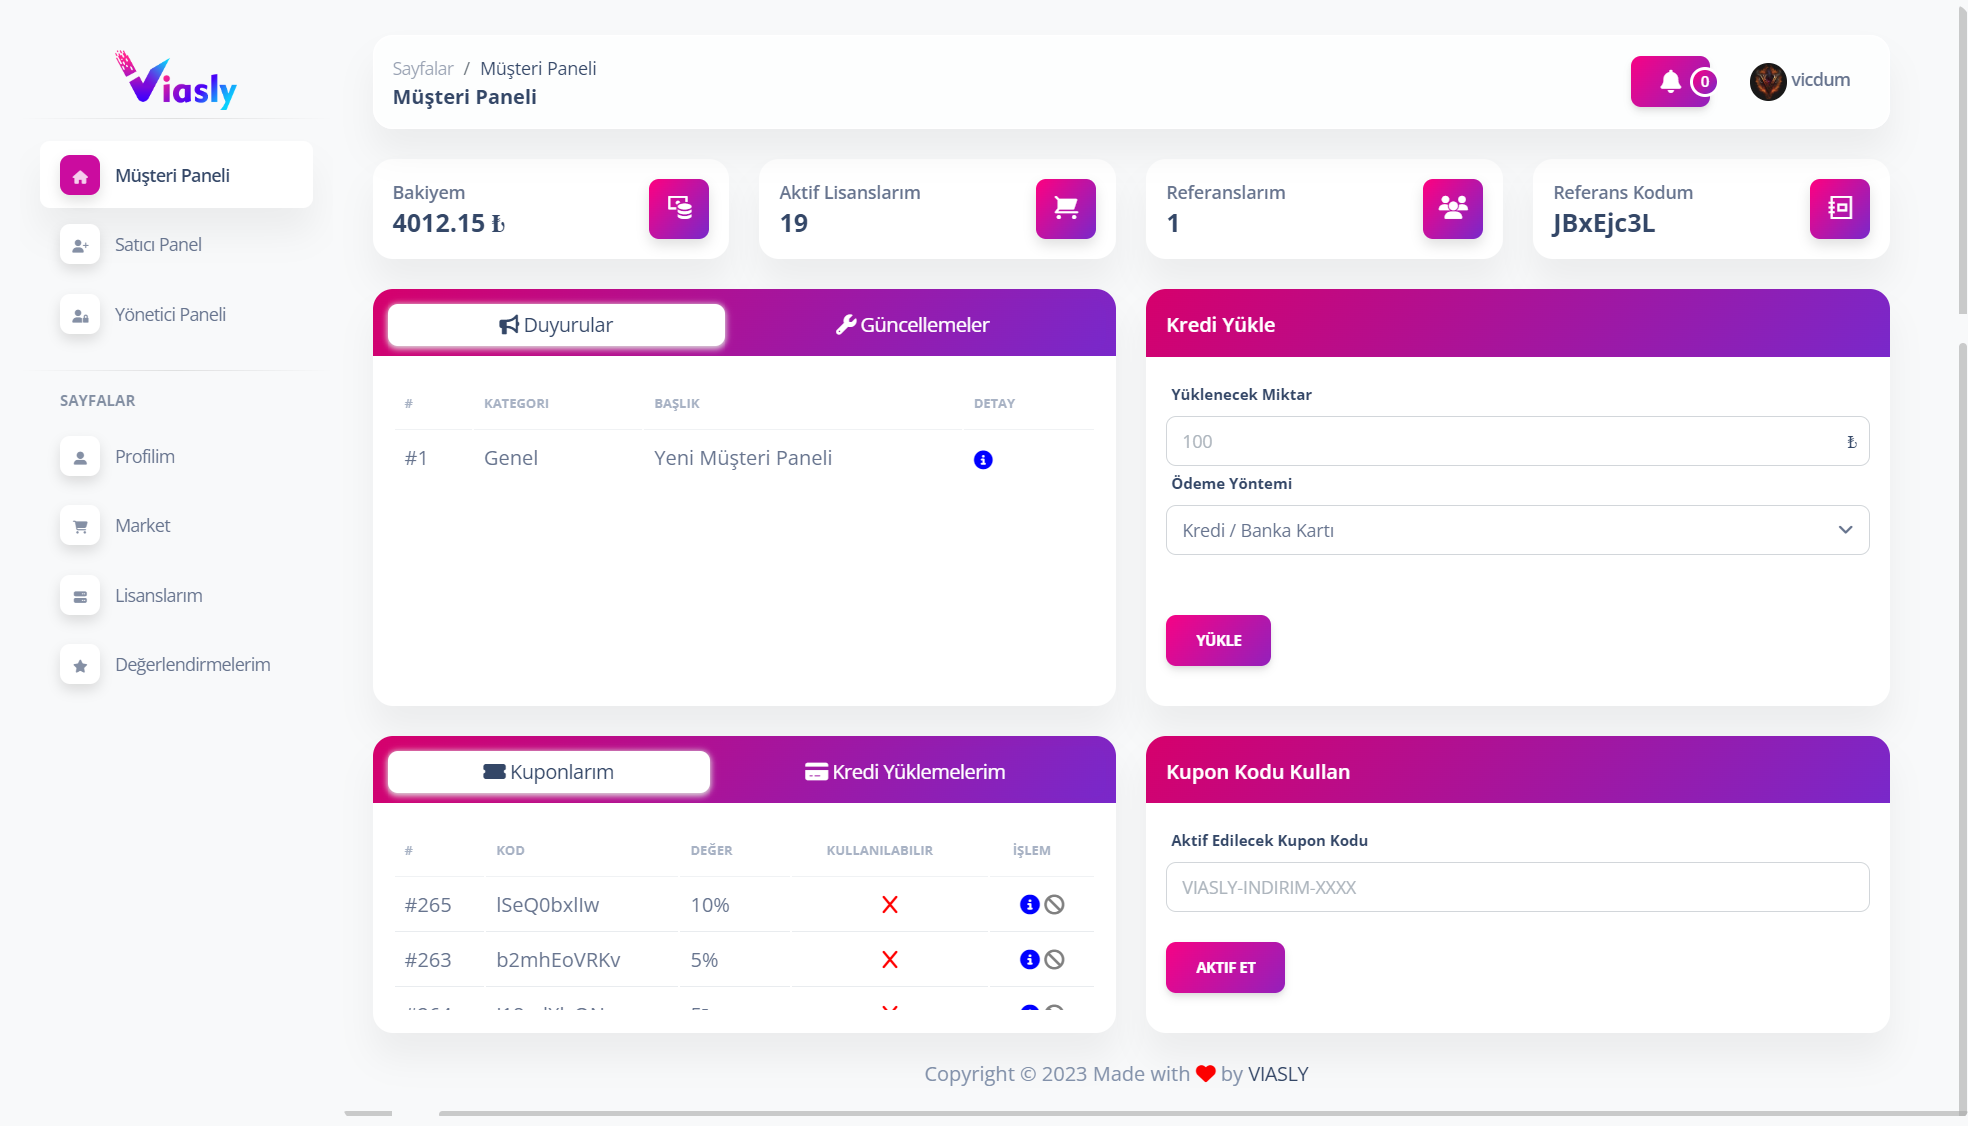The width and height of the screenshot is (1968, 1126).
Task: Click the Aktif Edilecek Kupon Kodu field
Action: pos(1516,887)
